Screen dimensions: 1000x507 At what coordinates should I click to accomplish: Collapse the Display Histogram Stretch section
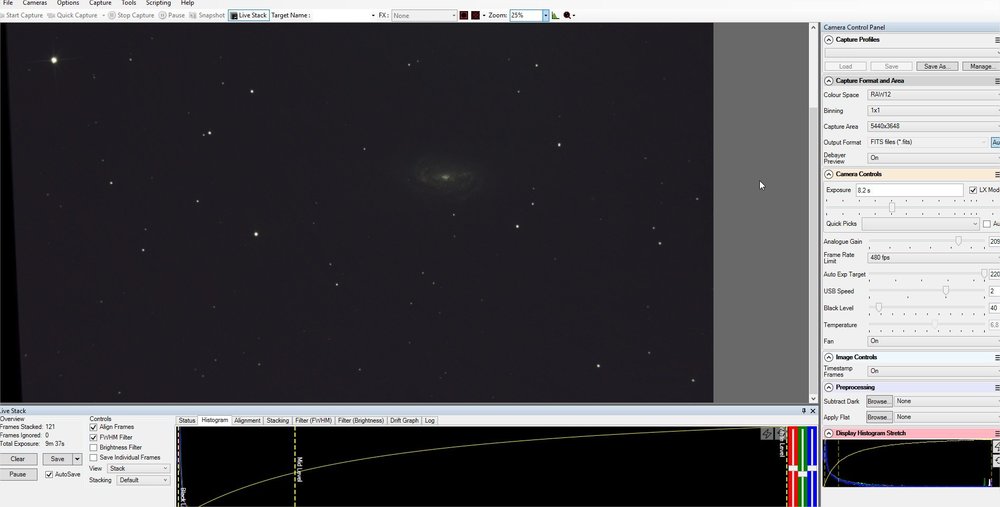(x=828, y=433)
